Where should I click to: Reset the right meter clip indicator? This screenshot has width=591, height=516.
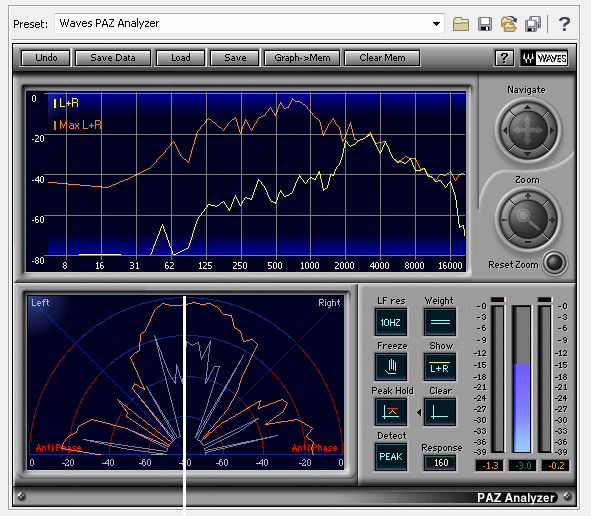(x=545, y=300)
